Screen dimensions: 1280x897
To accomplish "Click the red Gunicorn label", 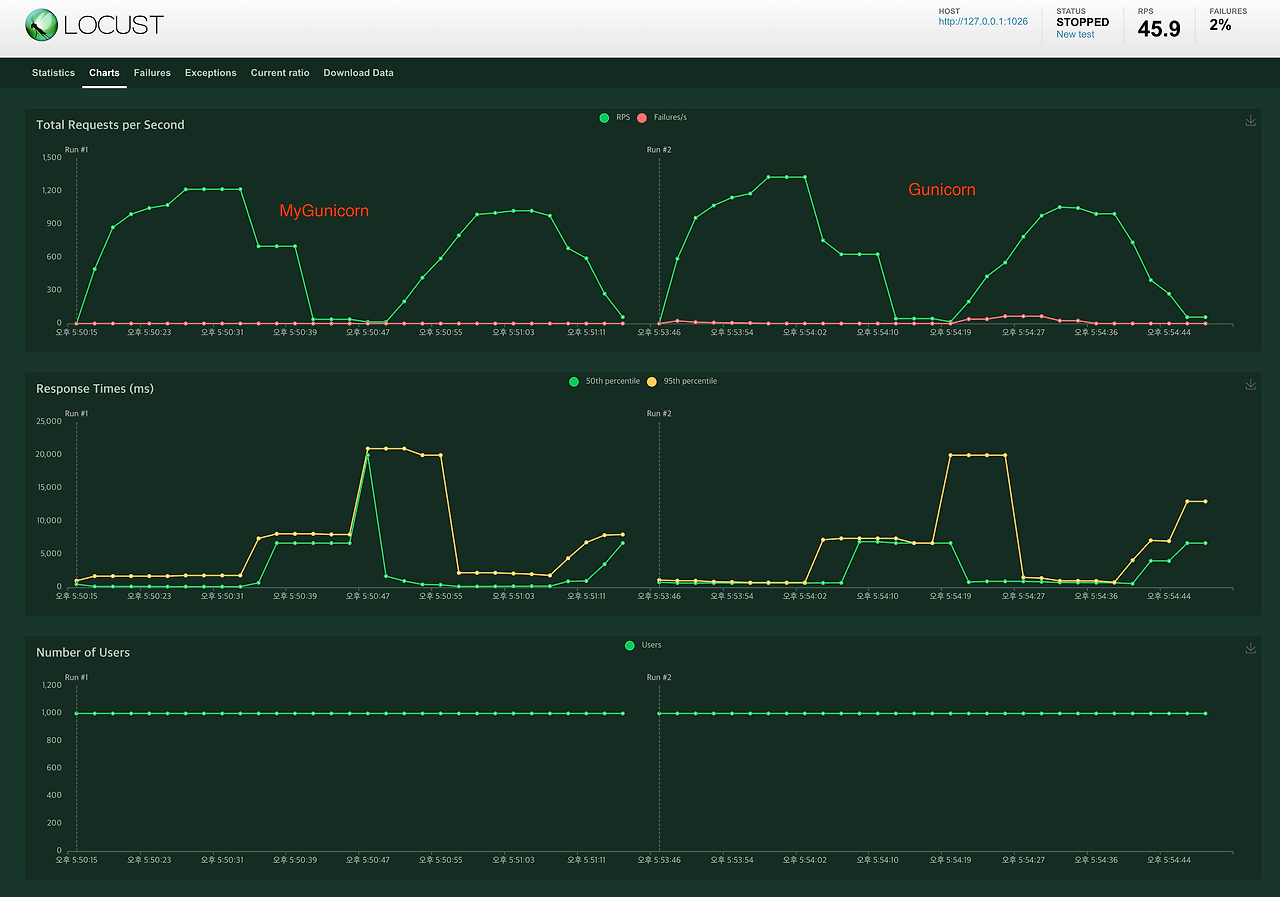I will click(942, 189).
